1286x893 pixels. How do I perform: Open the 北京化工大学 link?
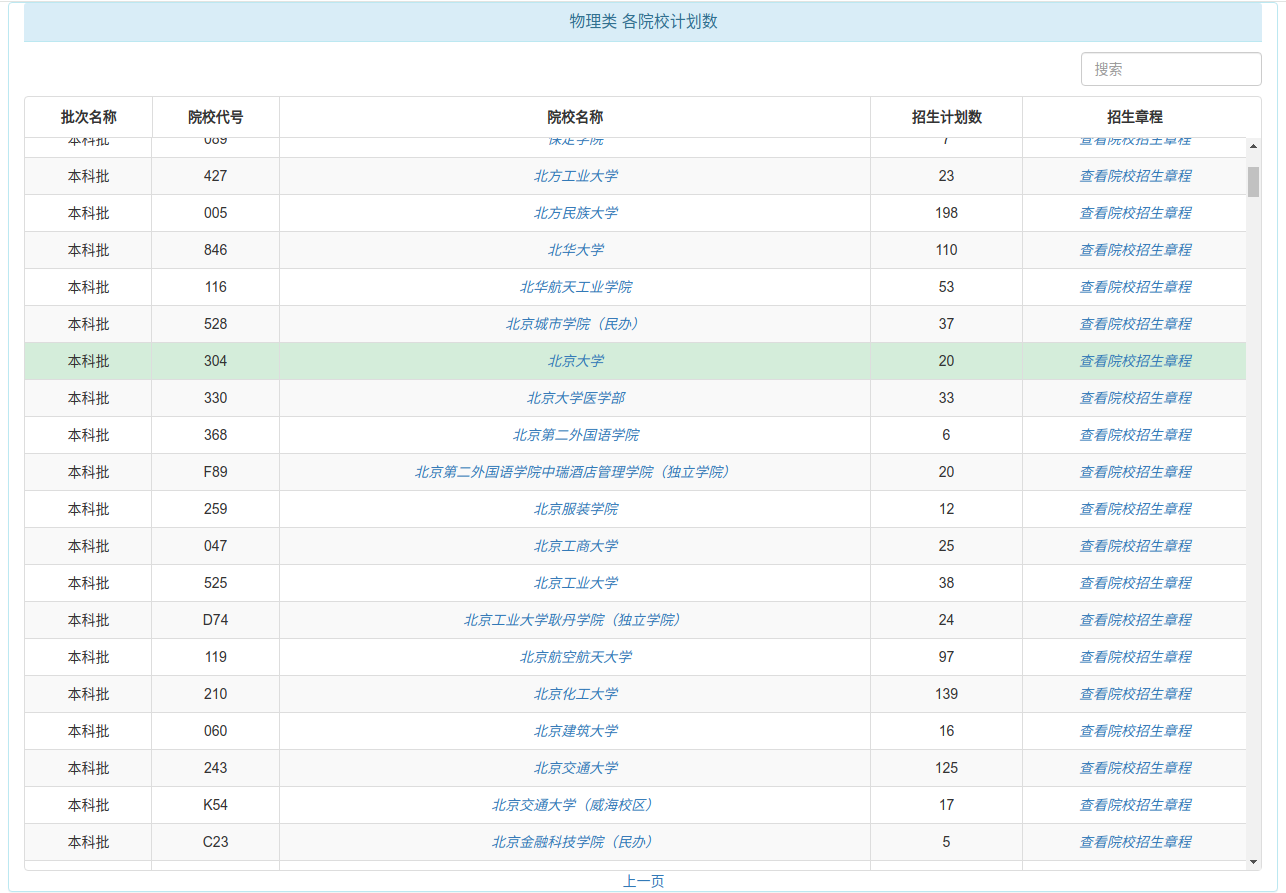pyautogui.click(x=575, y=694)
